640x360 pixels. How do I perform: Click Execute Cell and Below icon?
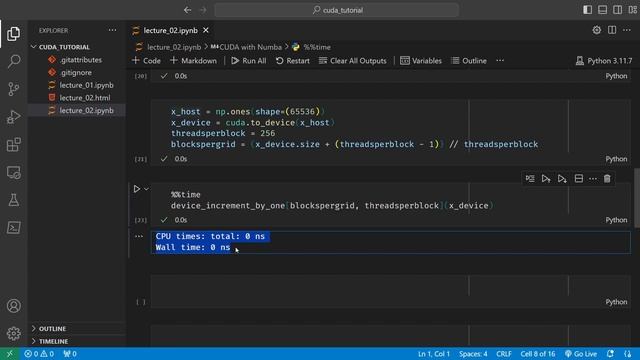562,179
